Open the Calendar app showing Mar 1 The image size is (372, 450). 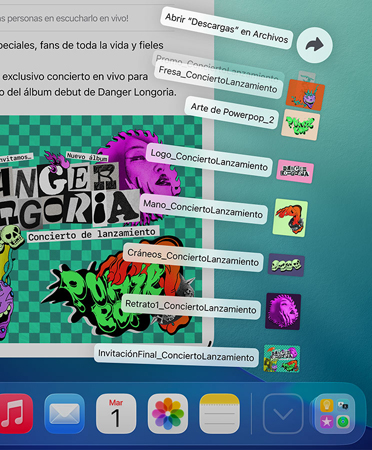coord(116,414)
